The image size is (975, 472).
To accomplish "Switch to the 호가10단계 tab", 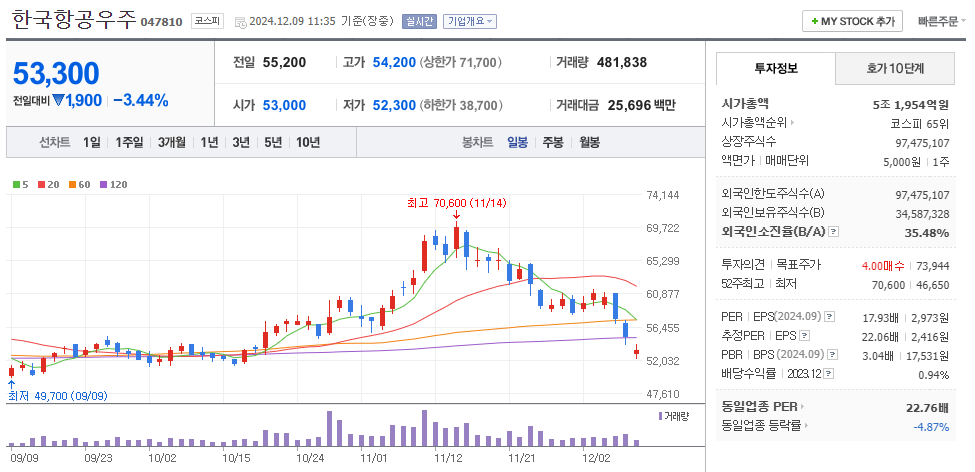I will pos(895,68).
